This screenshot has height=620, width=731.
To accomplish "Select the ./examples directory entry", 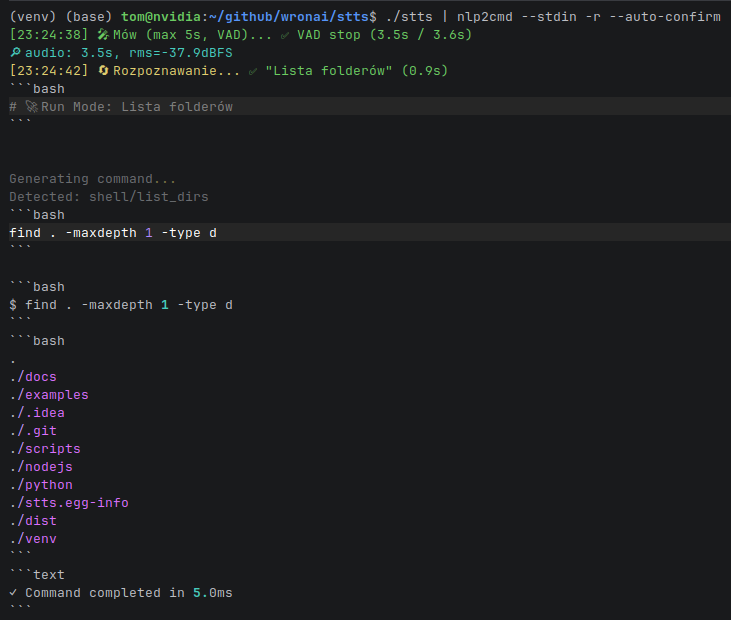I will (49, 395).
